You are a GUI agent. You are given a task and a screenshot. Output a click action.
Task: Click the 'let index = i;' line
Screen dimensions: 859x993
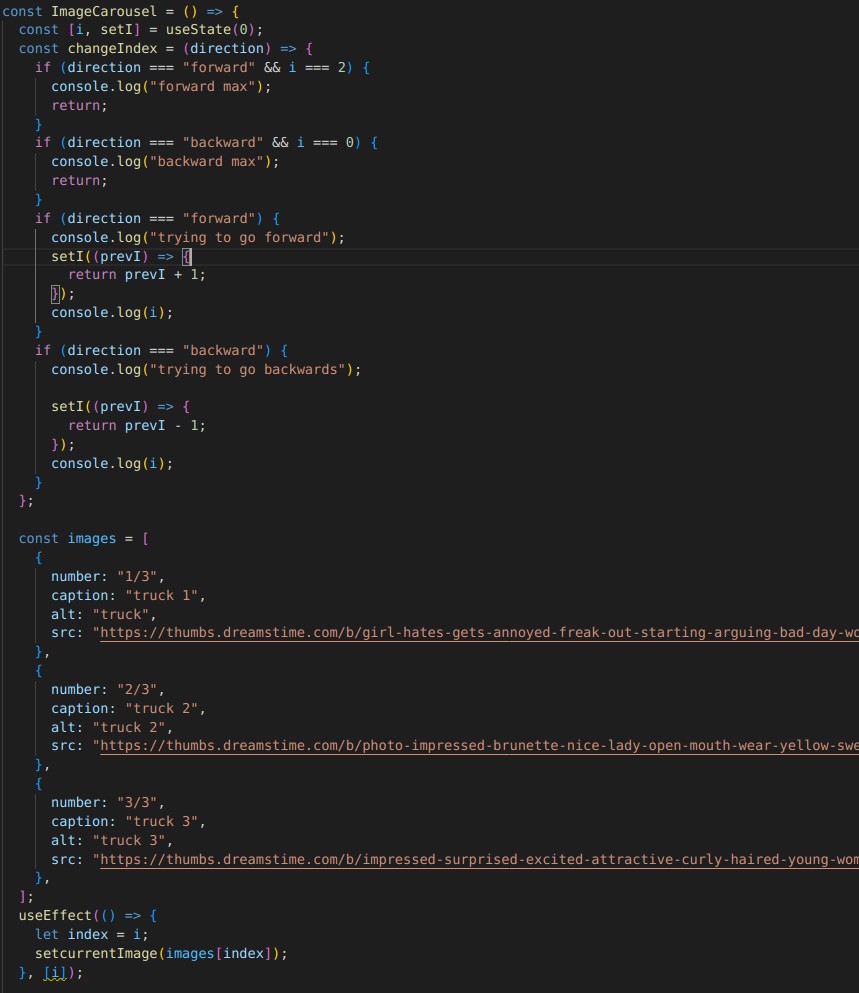(x=91, y=935)
